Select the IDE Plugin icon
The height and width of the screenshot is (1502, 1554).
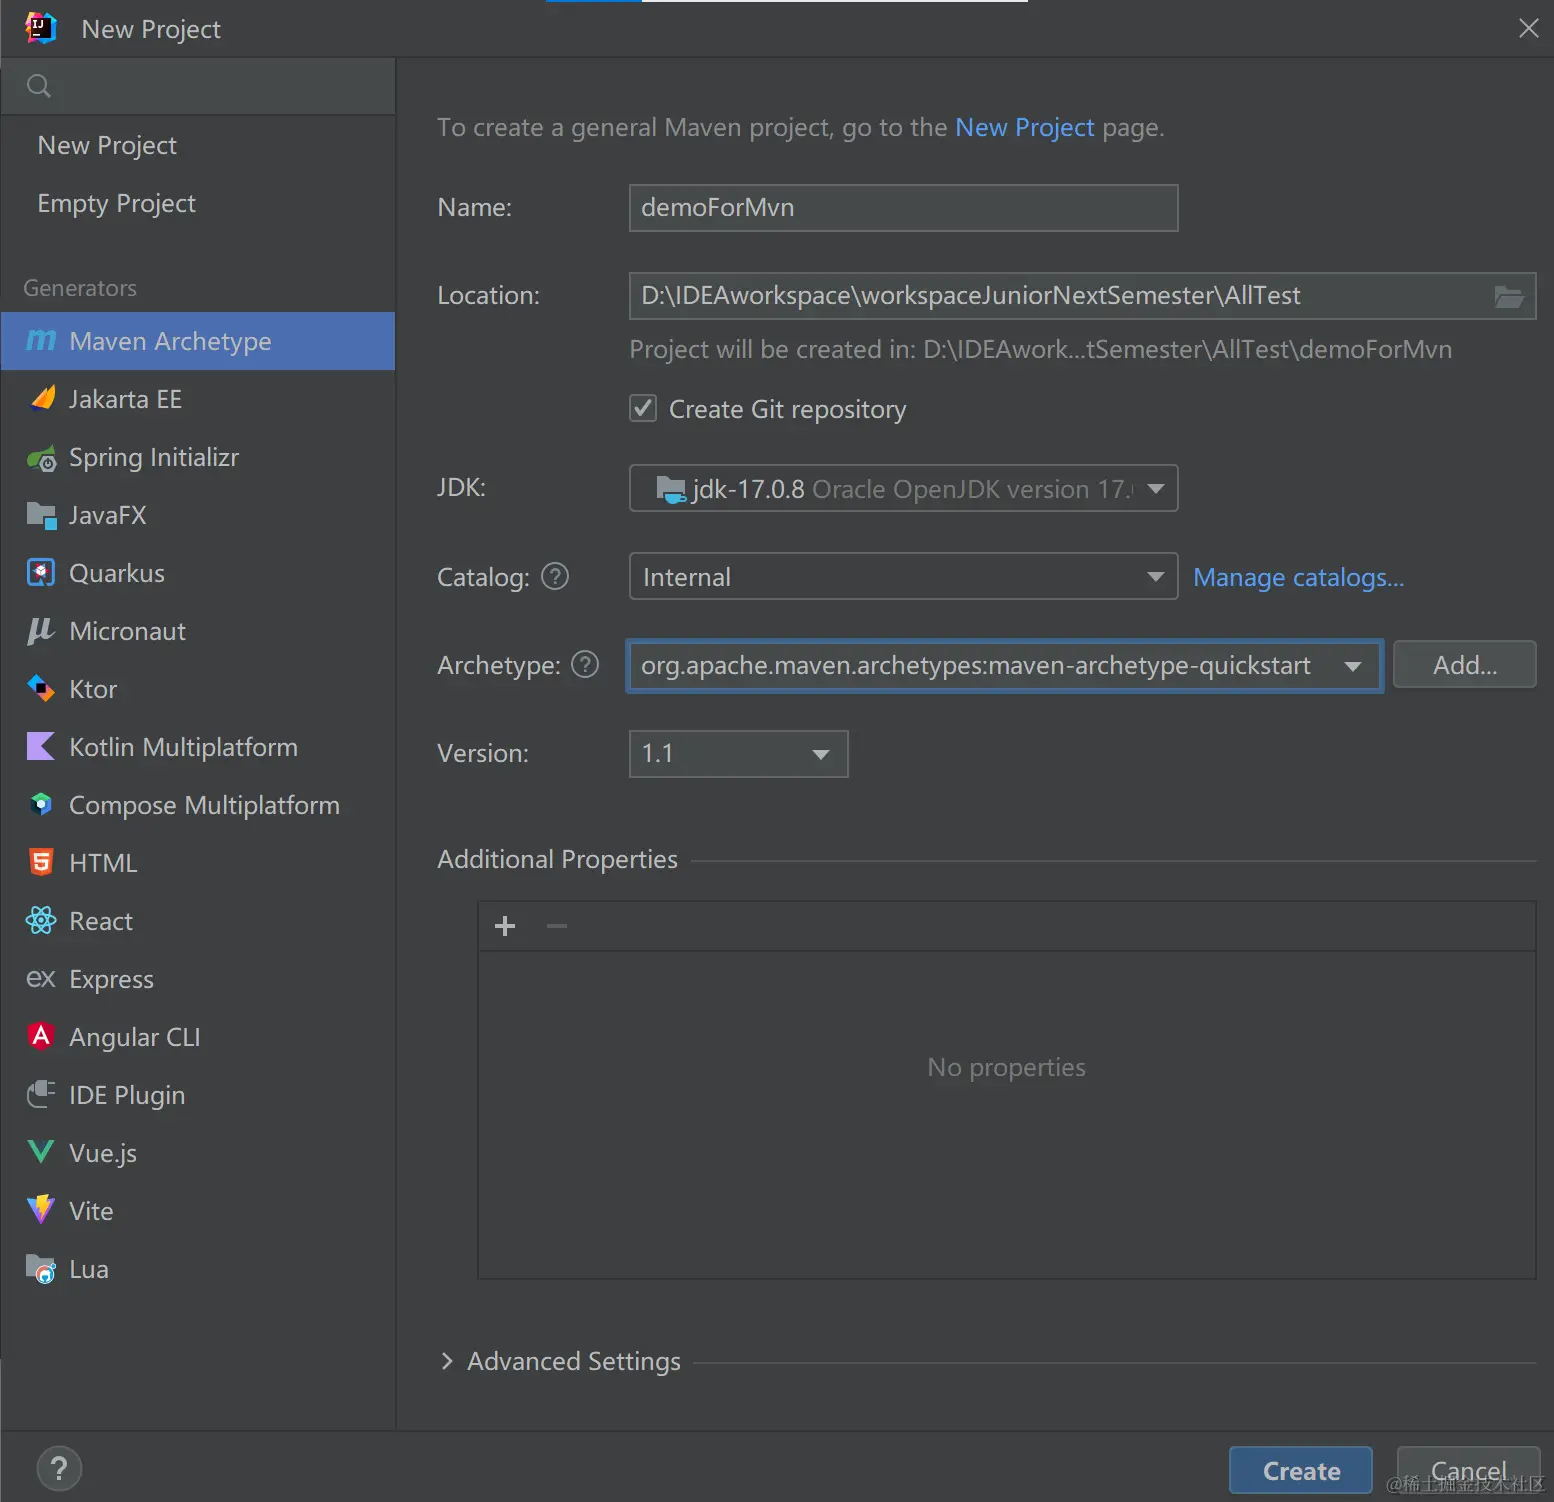click(41, 1095)
